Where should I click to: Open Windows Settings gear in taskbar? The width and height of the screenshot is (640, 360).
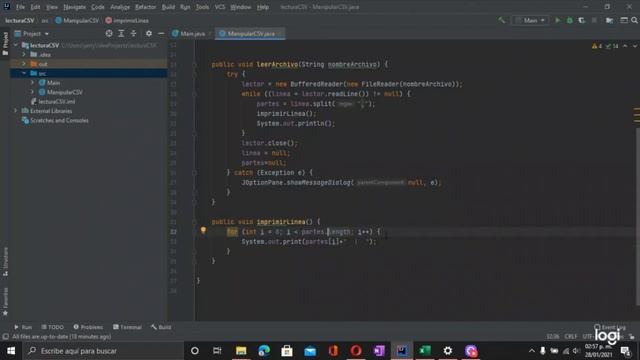click(448, 351)
